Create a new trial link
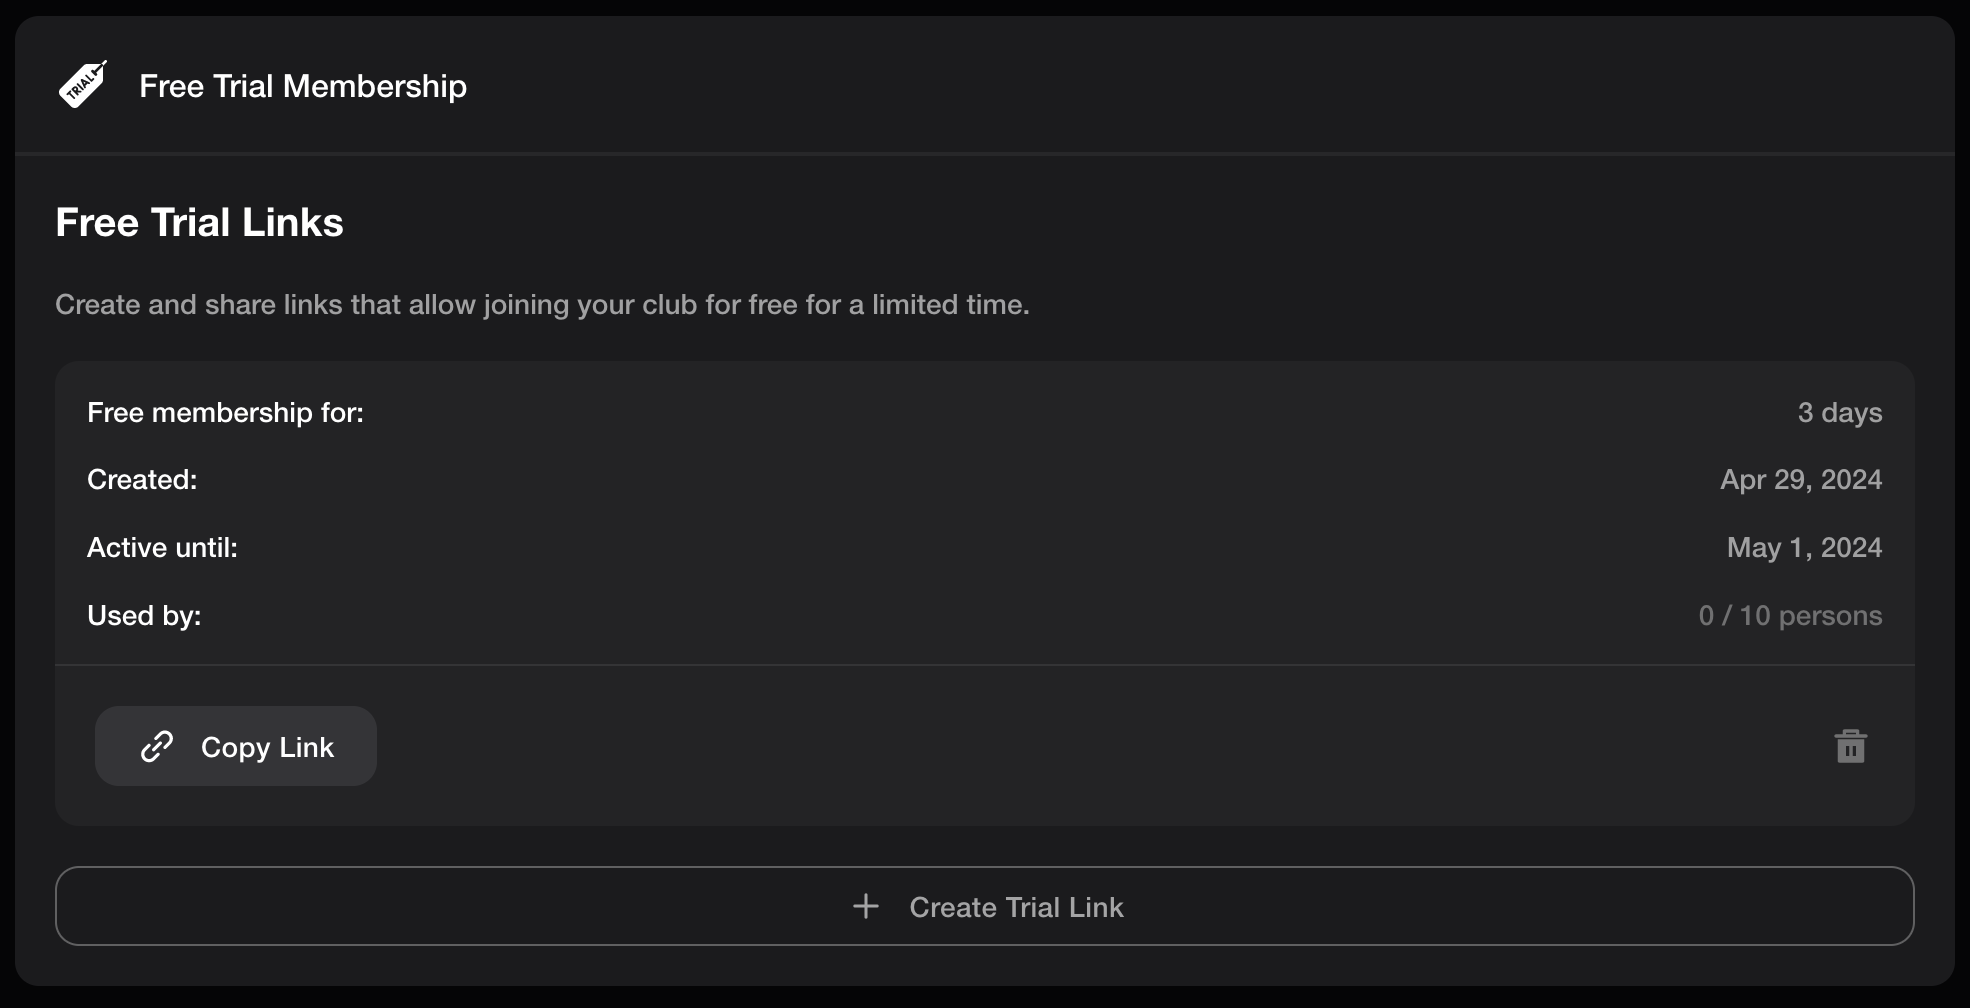 click(x=985, y=906)
